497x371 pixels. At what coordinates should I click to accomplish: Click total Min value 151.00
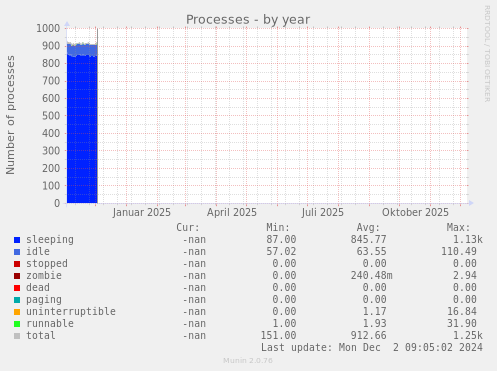pyautogui.click(x=278, y=335)
